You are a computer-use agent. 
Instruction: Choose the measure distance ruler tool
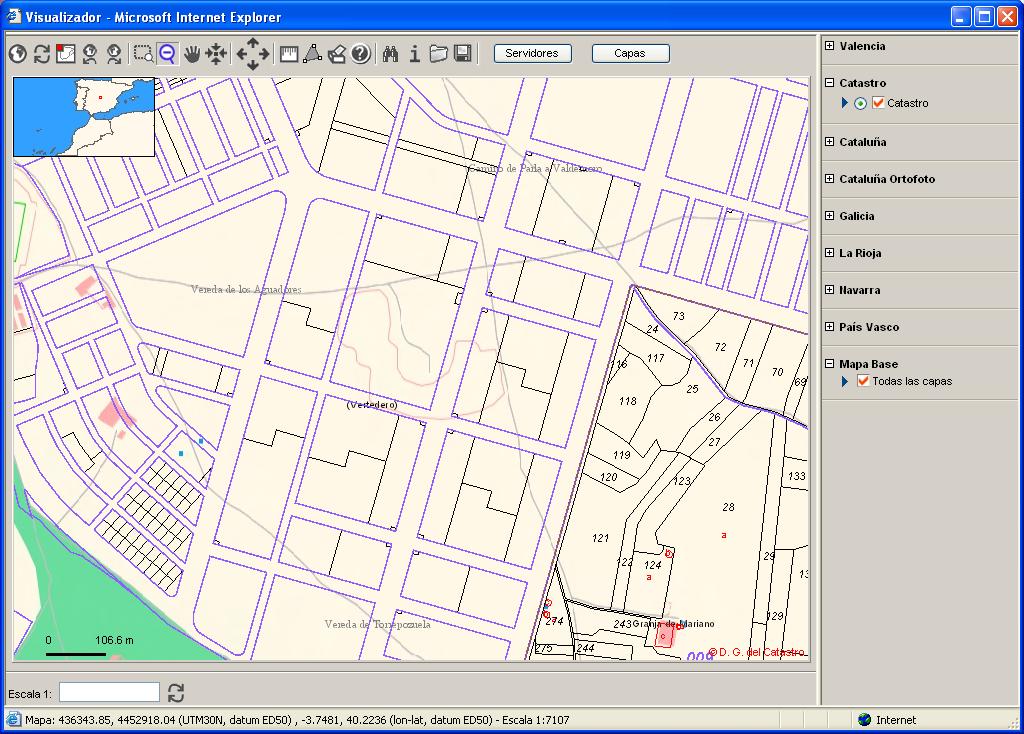289,54
